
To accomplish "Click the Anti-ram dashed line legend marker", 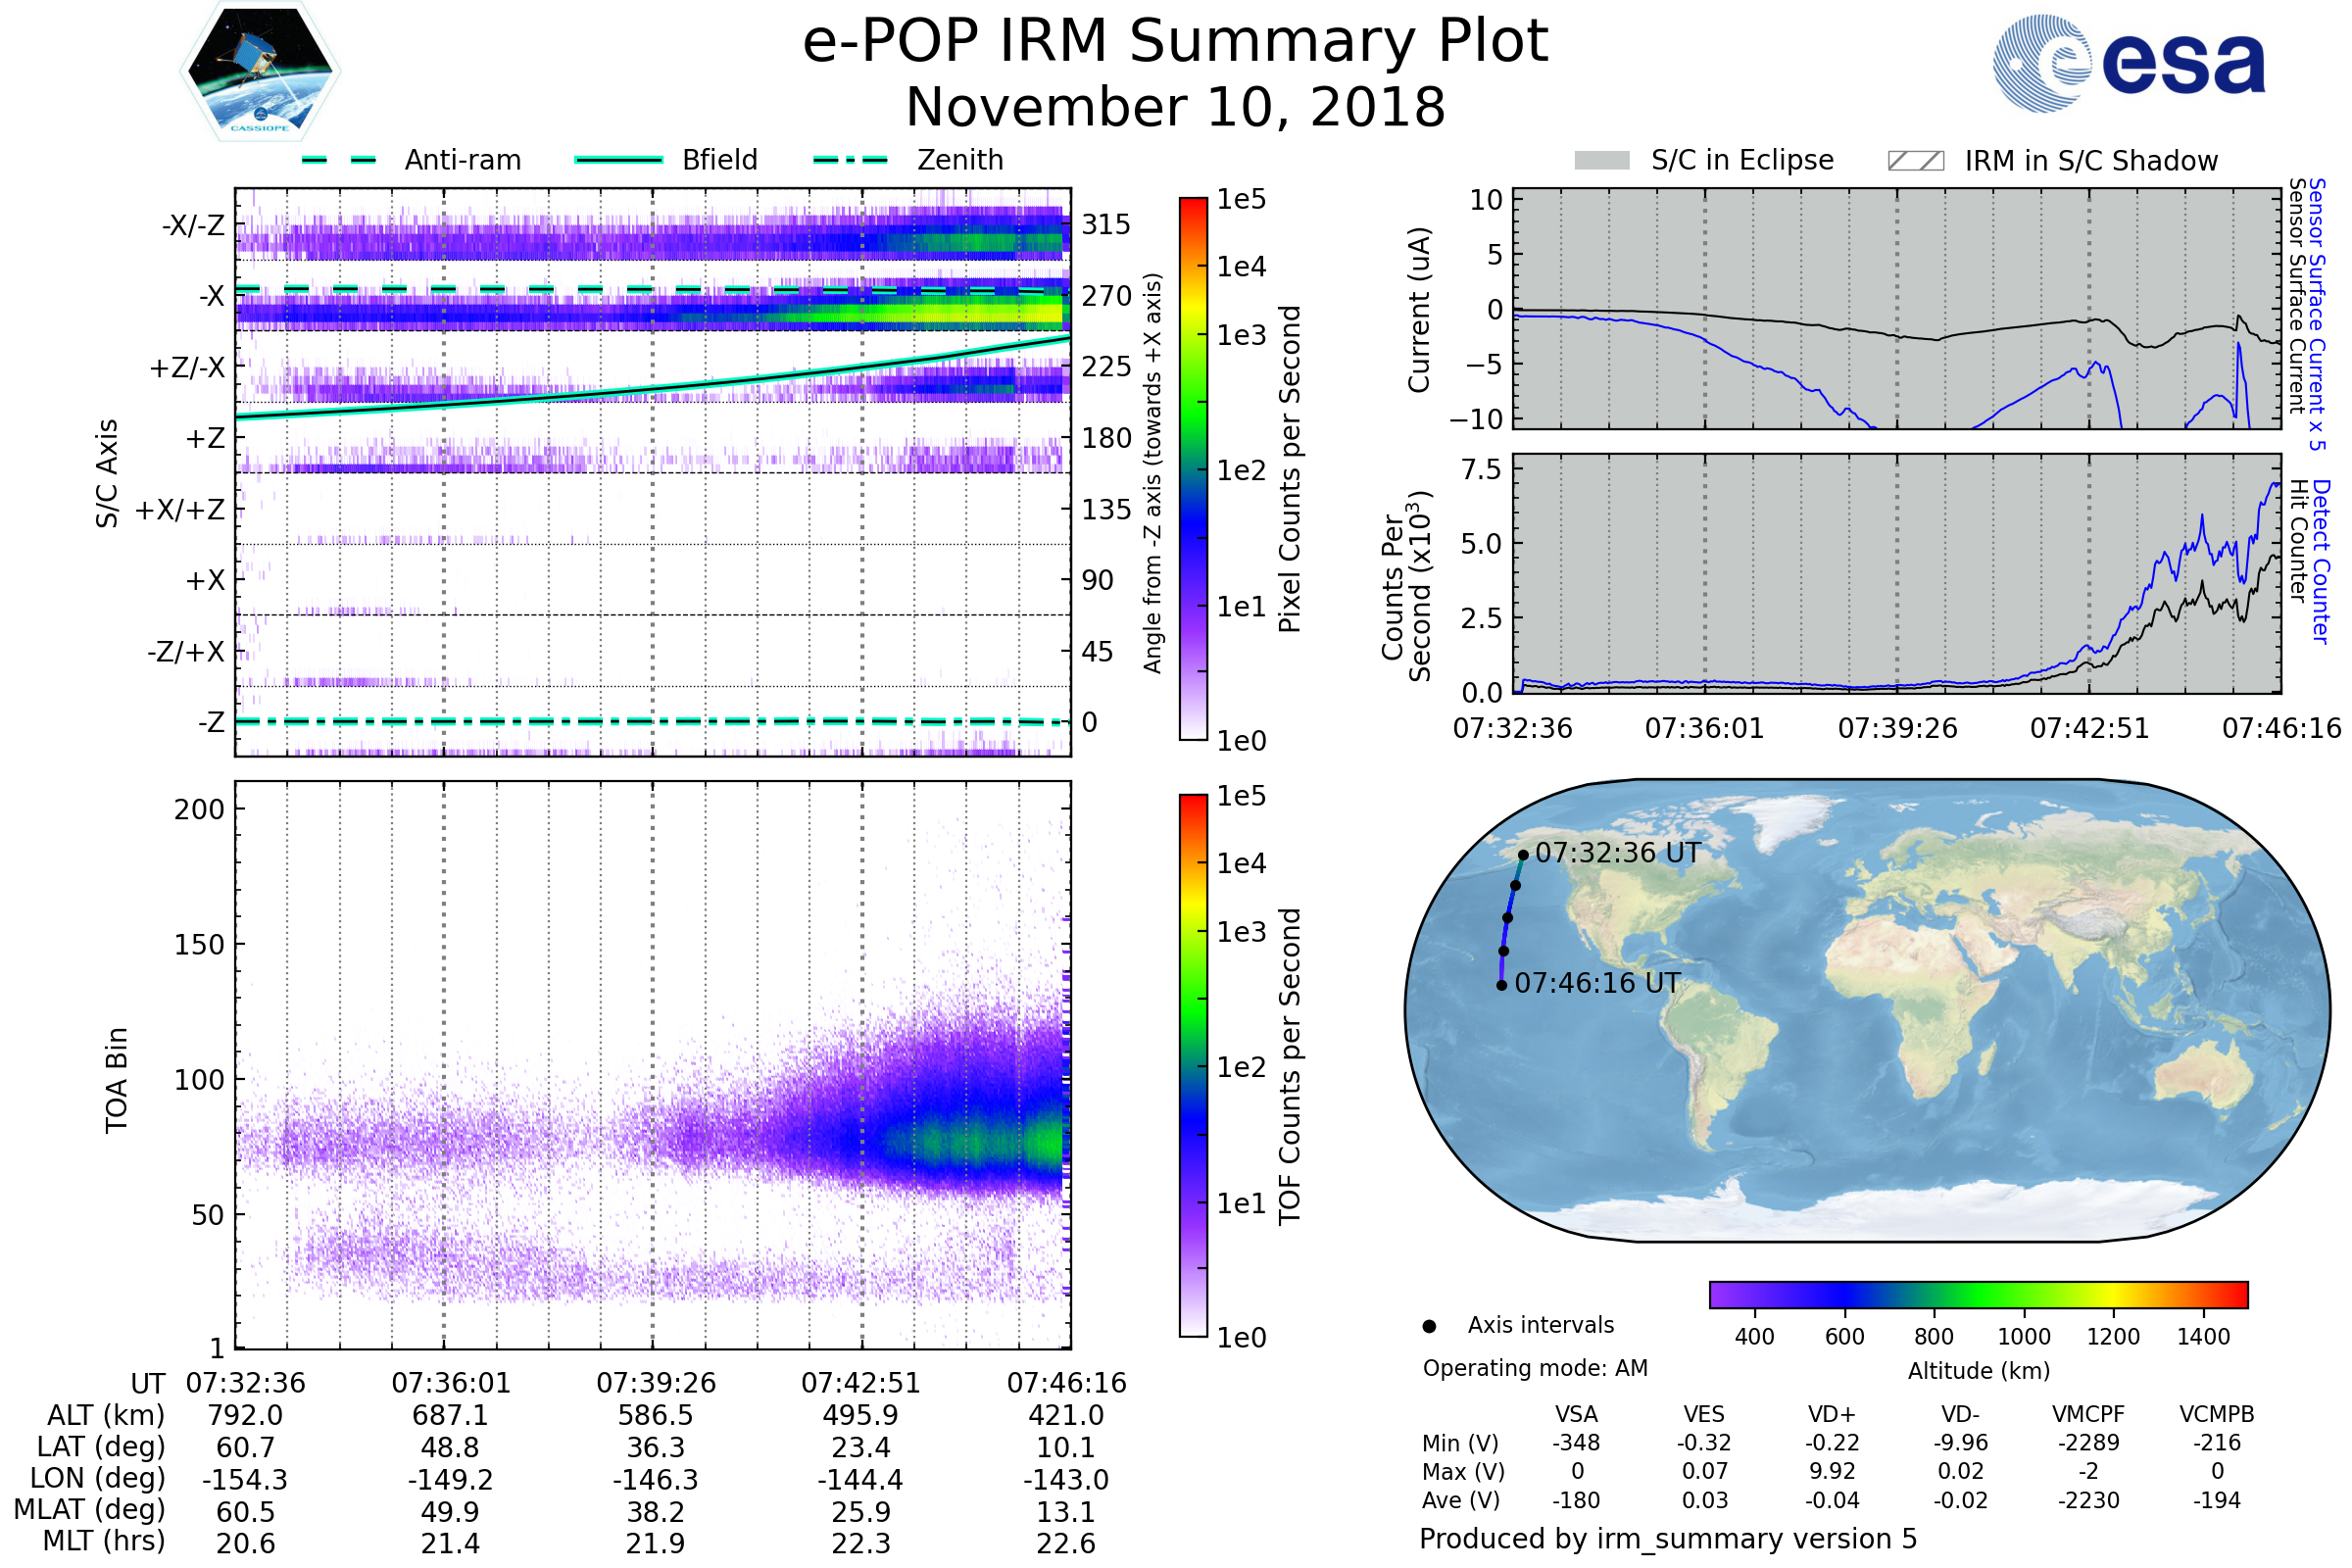I will click(339, 160).
